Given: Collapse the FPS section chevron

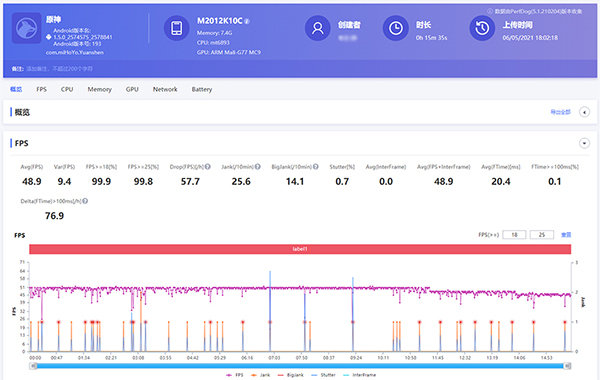Looking at the screenshot, I should 584,143.
